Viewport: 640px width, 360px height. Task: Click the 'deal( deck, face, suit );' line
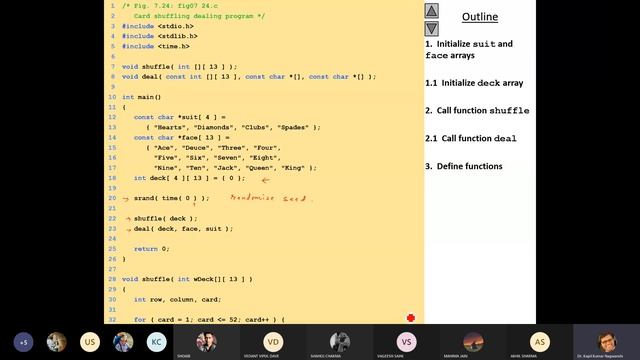coord(183,229)
